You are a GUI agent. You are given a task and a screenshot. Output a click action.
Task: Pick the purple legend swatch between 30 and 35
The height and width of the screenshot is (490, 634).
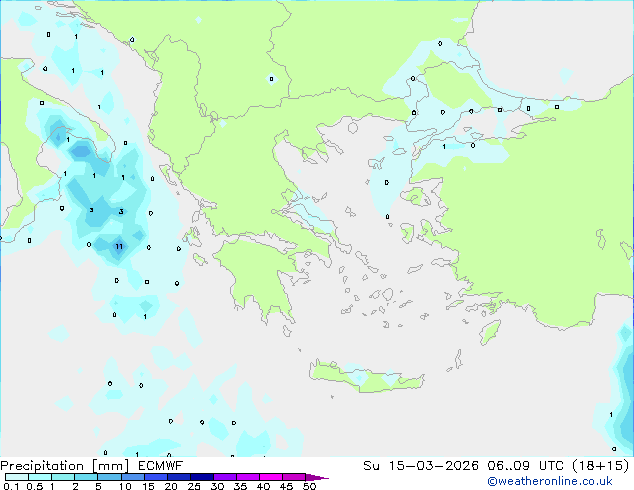pos(224,477)
